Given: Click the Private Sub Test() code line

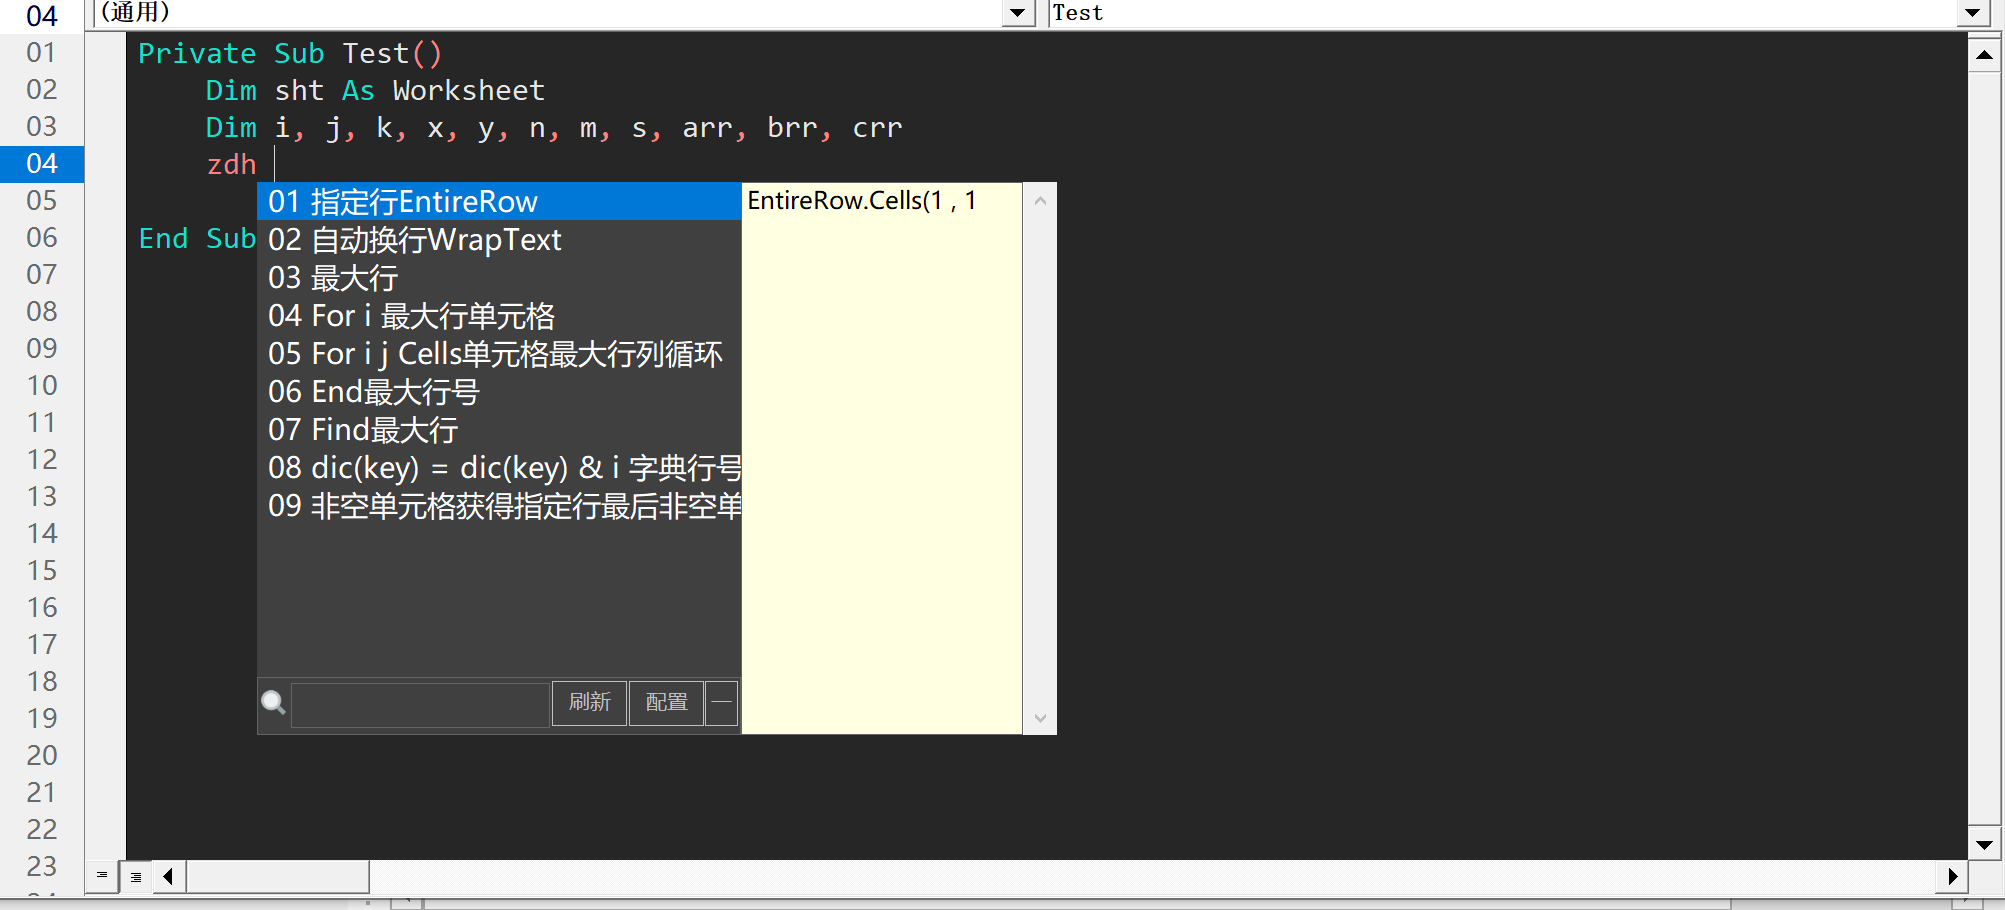Looking at the screenshot, I should click(x=290, y=54).
